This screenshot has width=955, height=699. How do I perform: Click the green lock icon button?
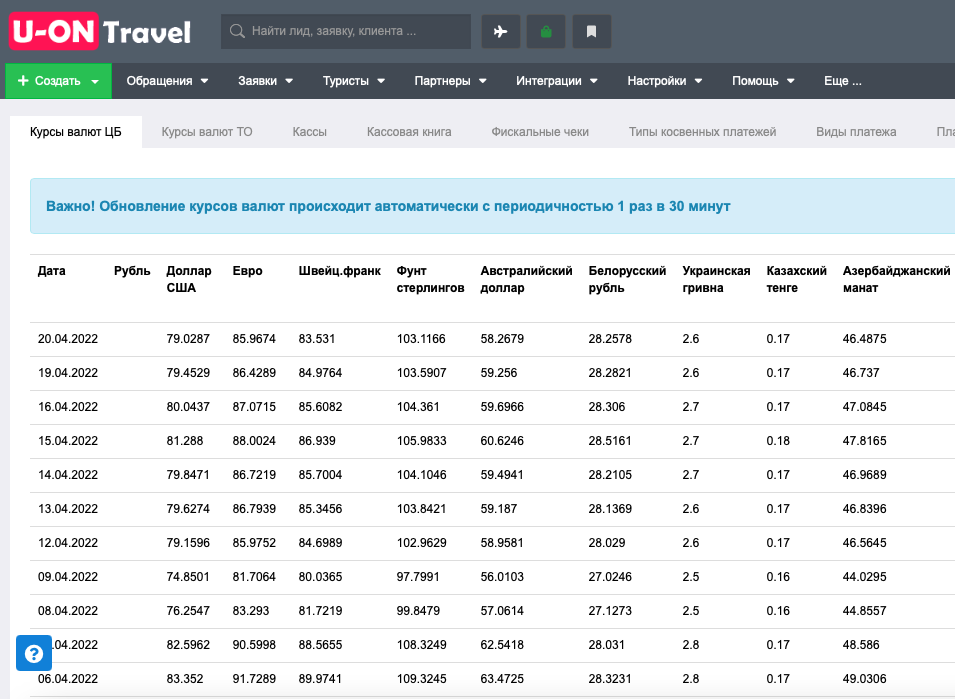[546, 31]
